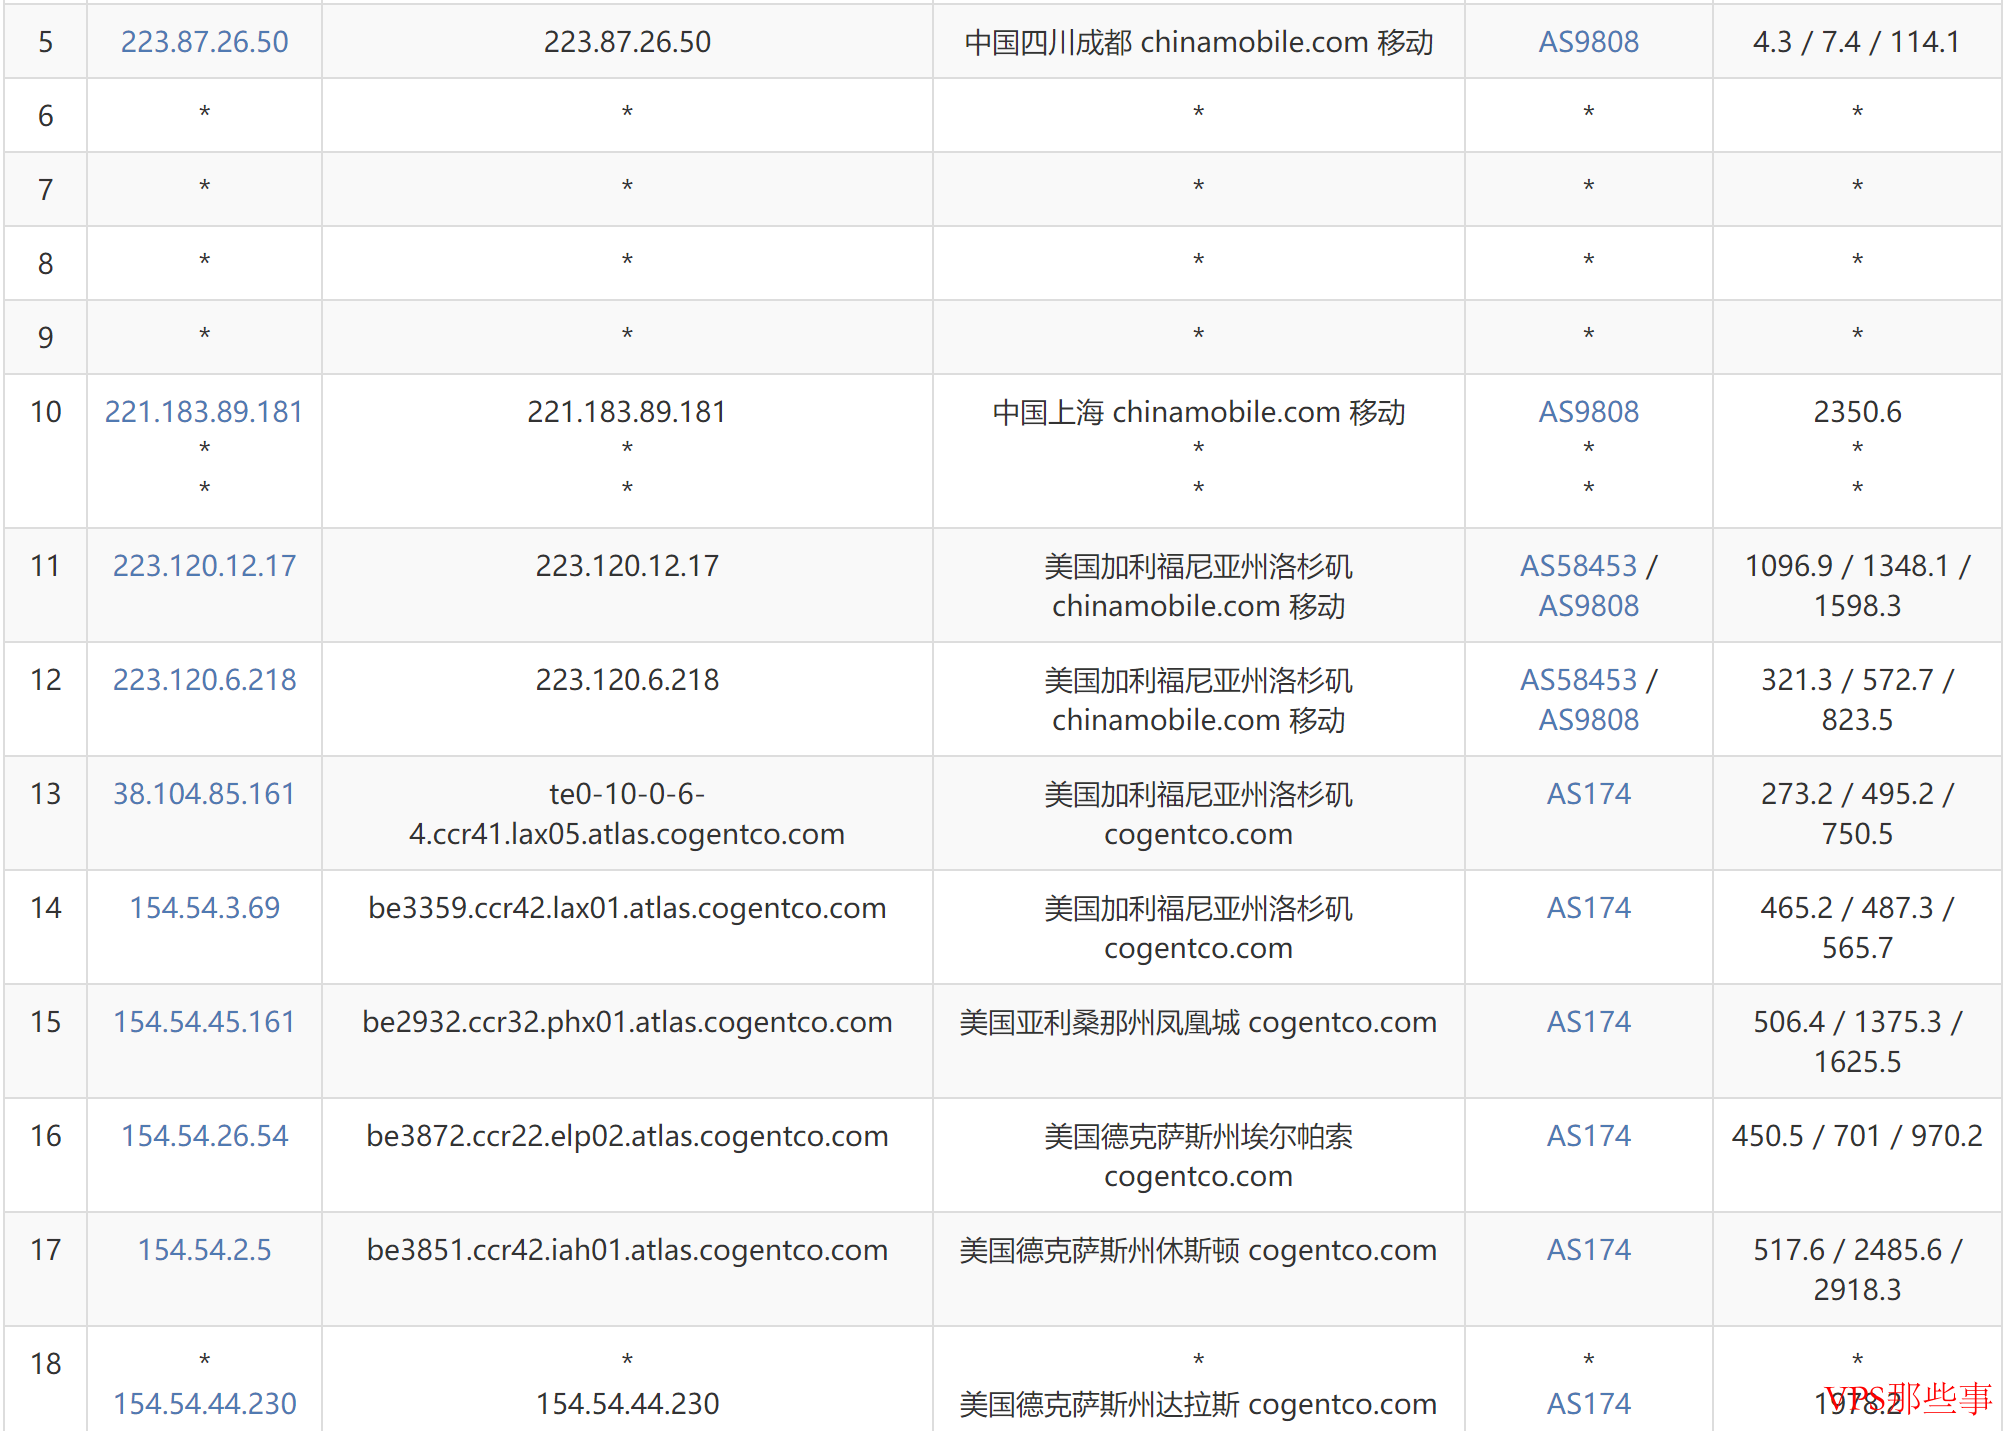The height and width of the screenshot is (1431, 2004).
Task: Click AS9808 link in hop 11 row
Action: click(1588, 606)
